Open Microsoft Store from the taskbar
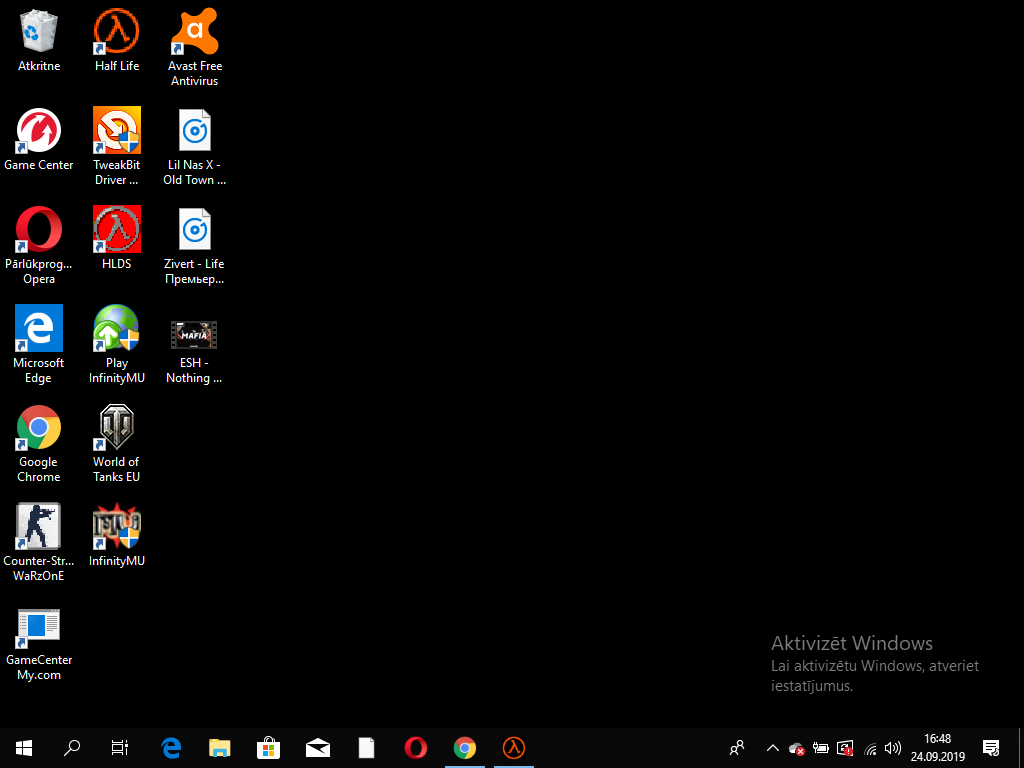This screenshot has height=768, width=1024. (269, 748)
